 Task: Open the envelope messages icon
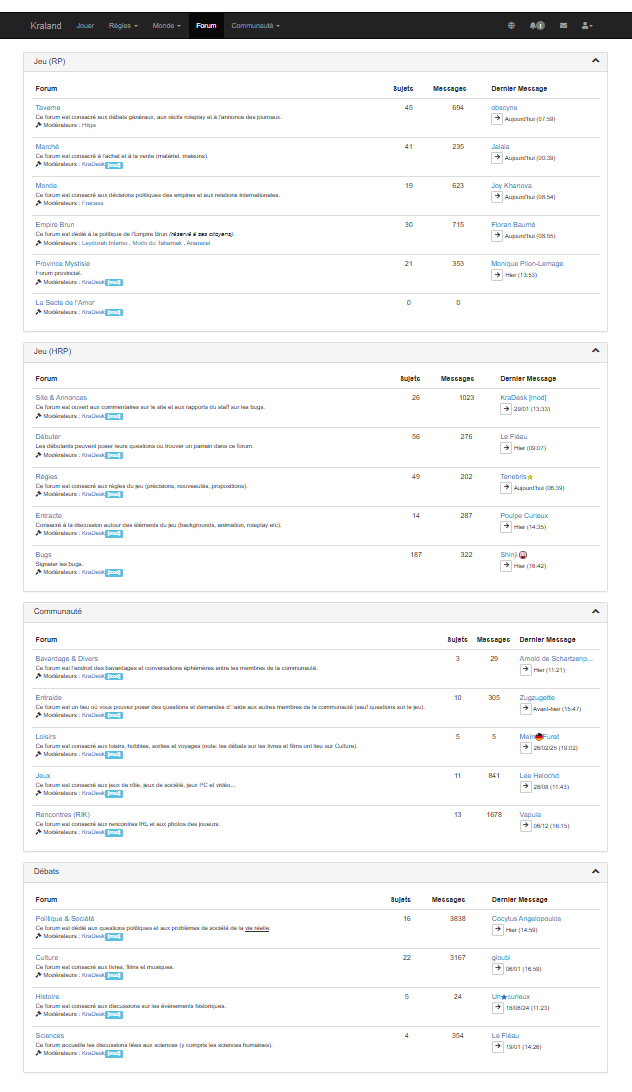point(564,25)
